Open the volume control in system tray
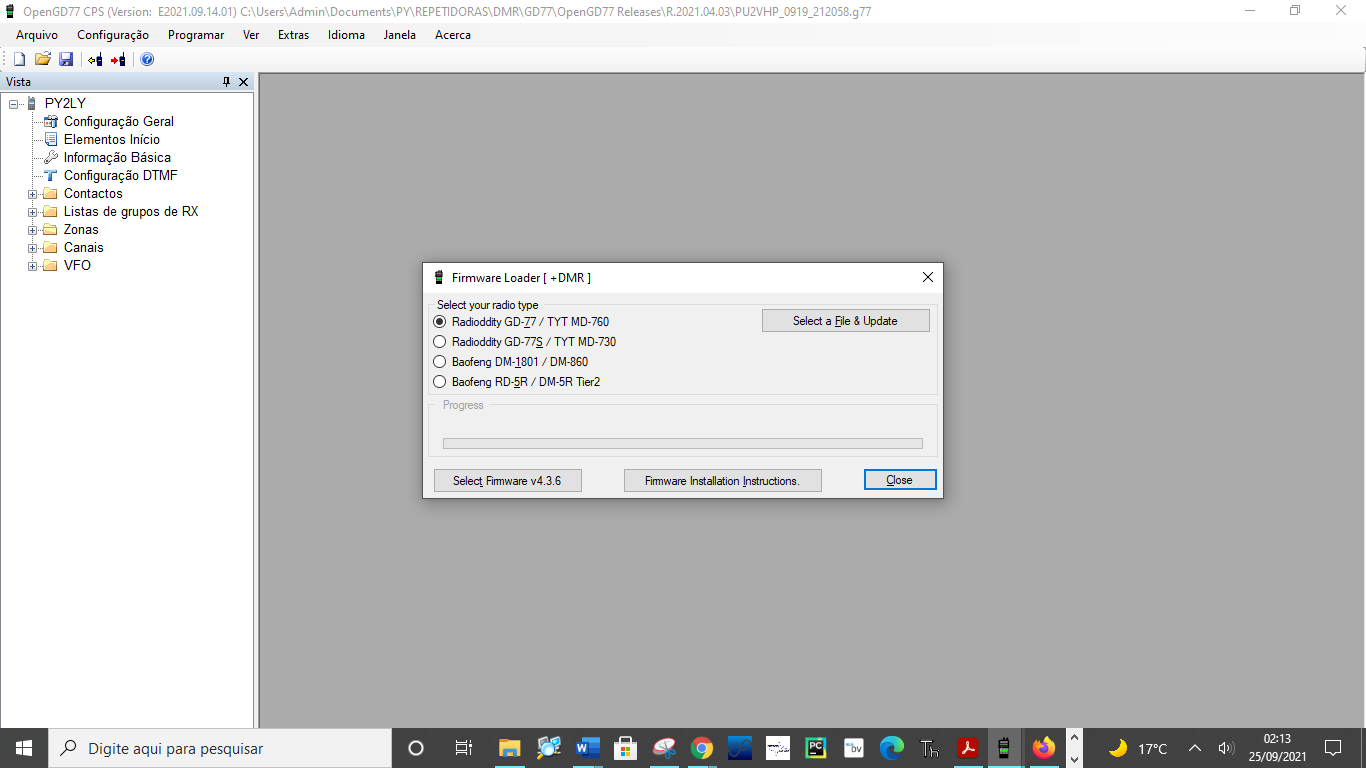 pyautogui.click(x=1226, y=748)
